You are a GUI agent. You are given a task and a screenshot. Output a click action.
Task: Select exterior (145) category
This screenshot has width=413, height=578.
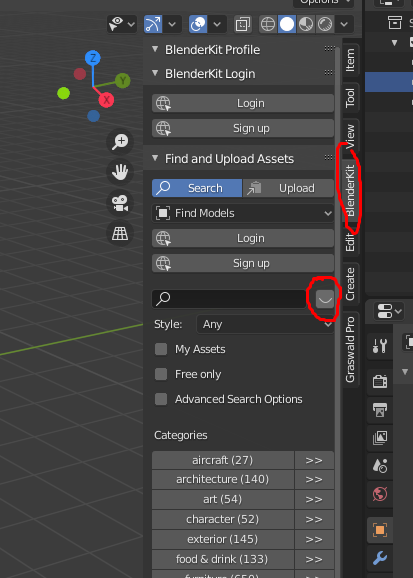(223, 539)
